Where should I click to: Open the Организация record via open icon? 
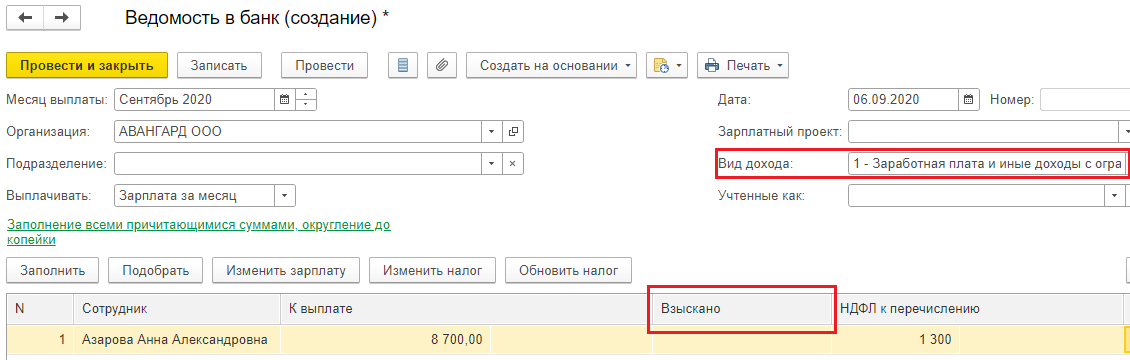[513, 132]
